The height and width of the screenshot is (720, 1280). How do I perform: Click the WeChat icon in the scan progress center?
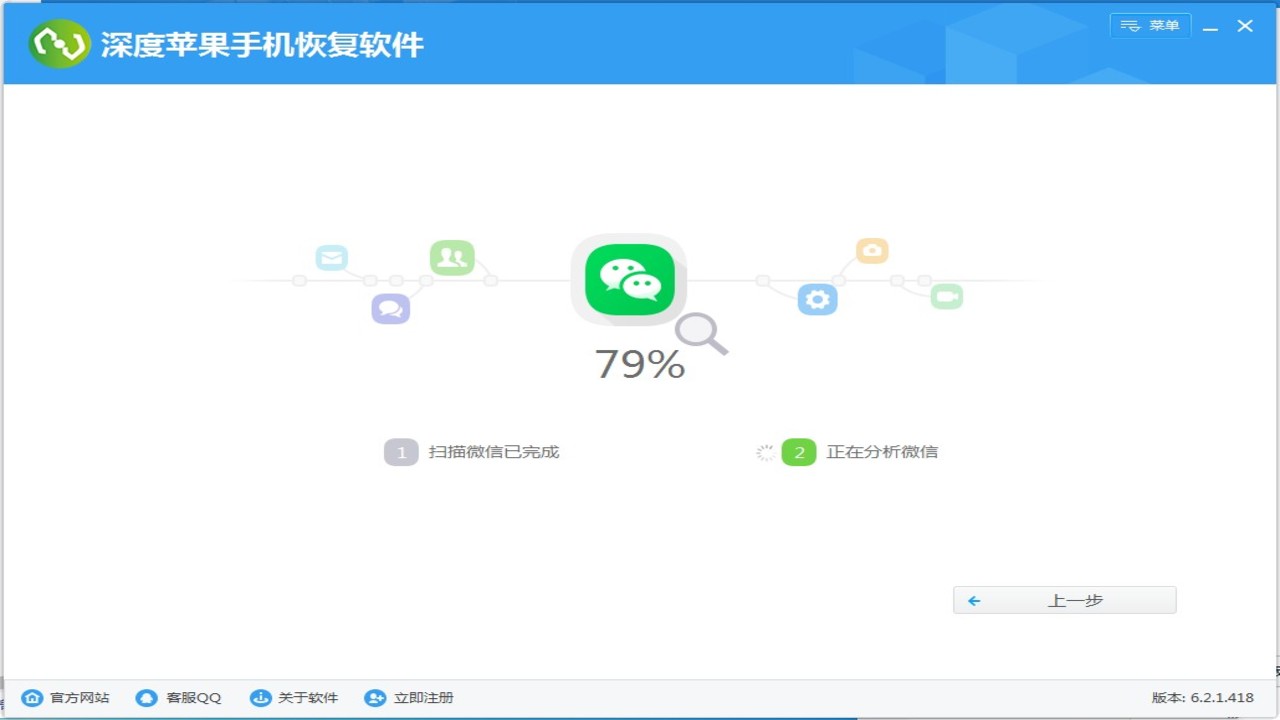(x=628, y=279)
